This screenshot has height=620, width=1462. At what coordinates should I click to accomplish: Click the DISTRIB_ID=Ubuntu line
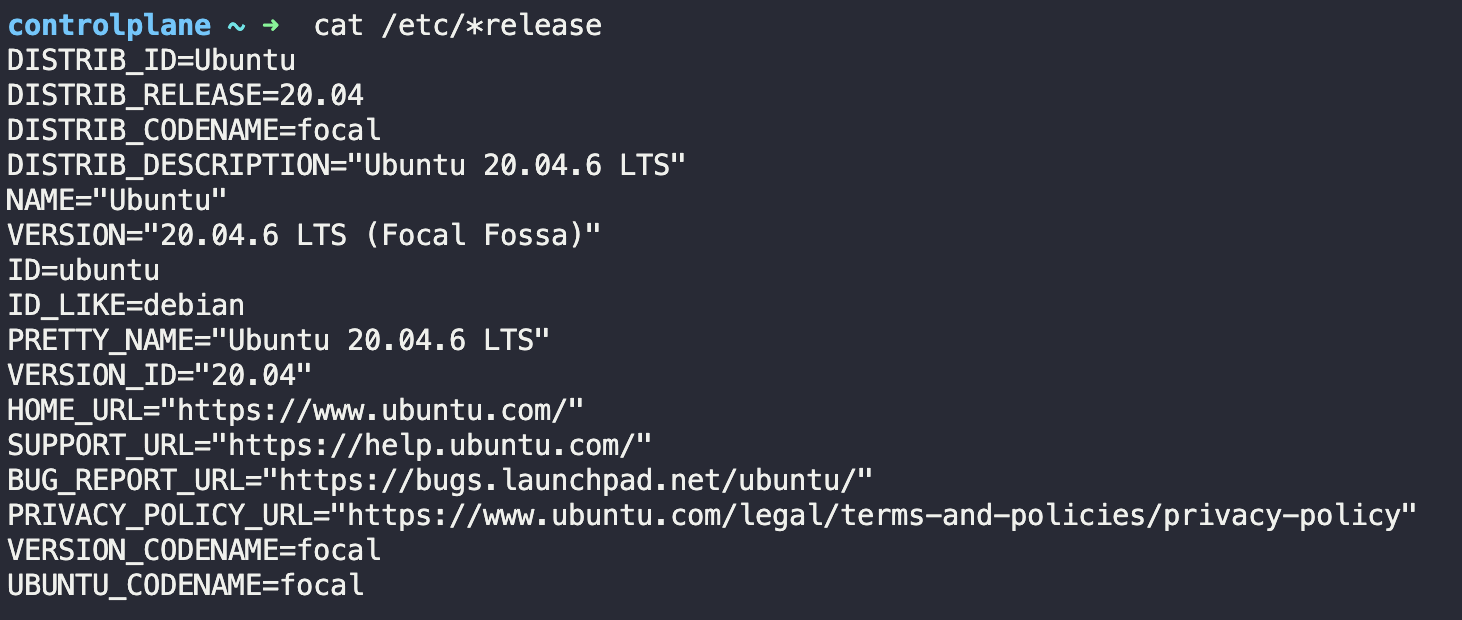click(x=152, y=60)
